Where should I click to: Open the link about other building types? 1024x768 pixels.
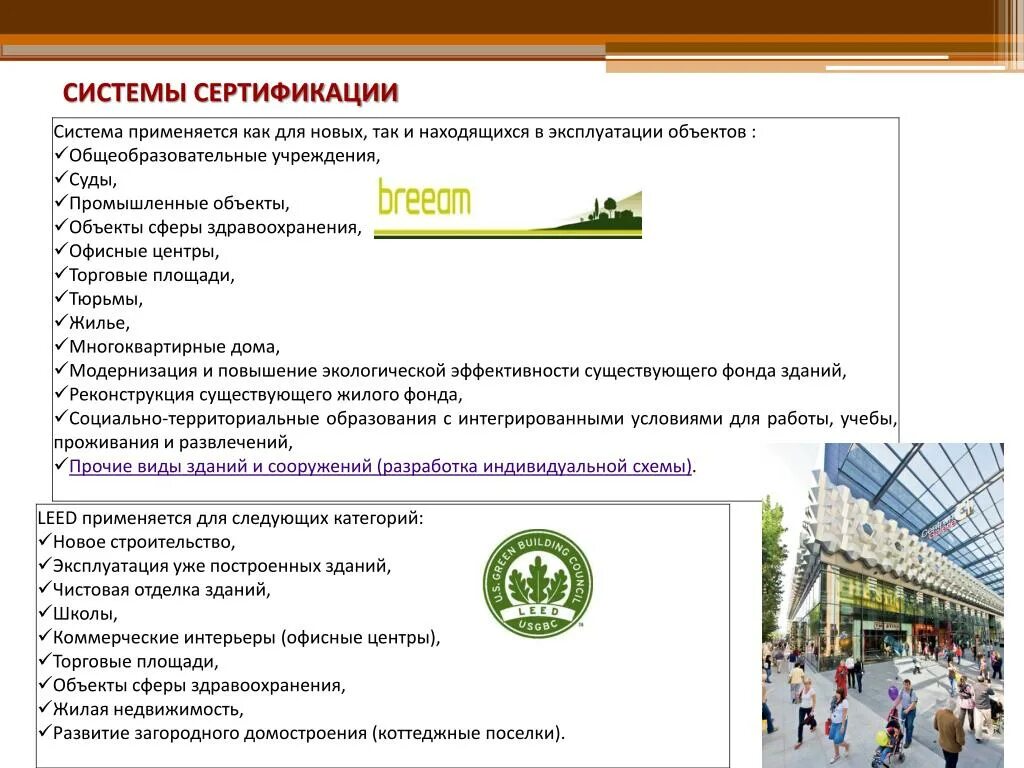[380, 466]
